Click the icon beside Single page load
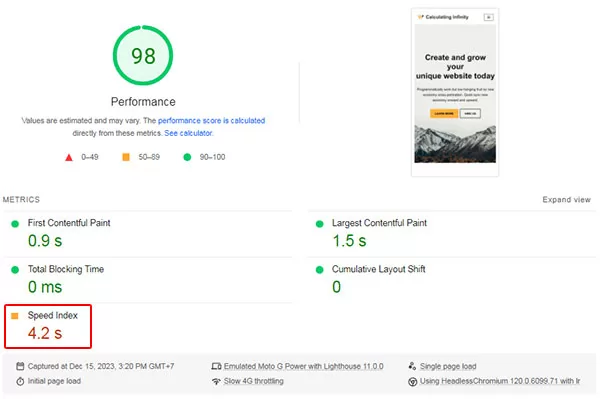The image size is (600, 399). 412,366
